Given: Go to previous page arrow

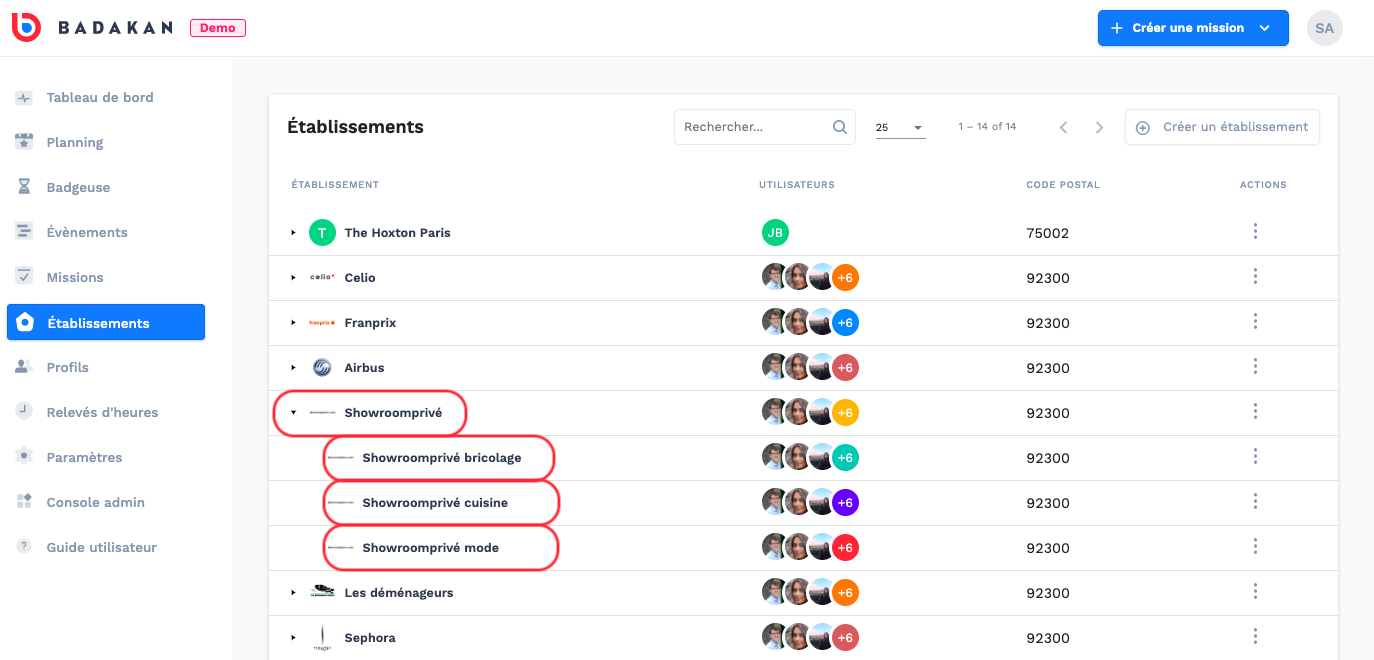Looking at the screenshot, I should (x=1063, y=127).
